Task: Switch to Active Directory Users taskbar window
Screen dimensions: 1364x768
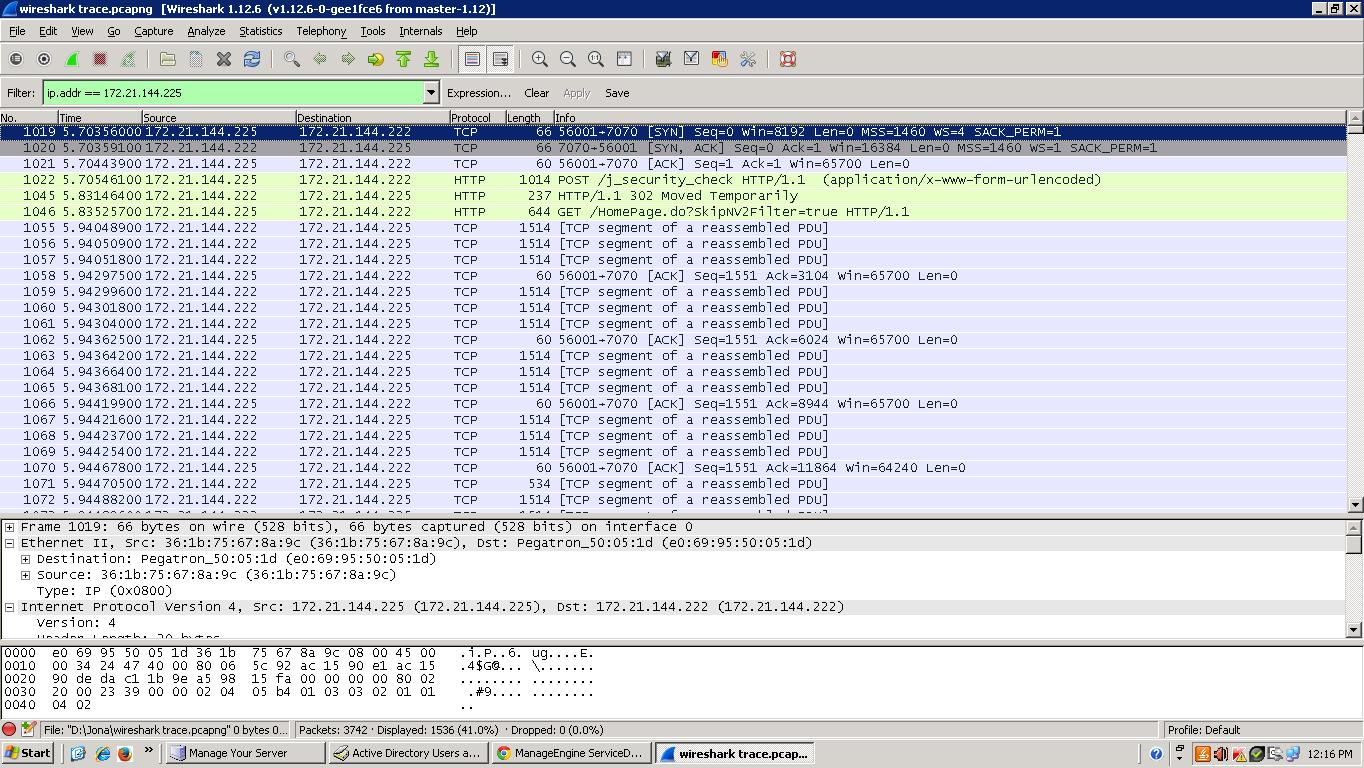Action: pyautogui.click(x=408, y=753)
